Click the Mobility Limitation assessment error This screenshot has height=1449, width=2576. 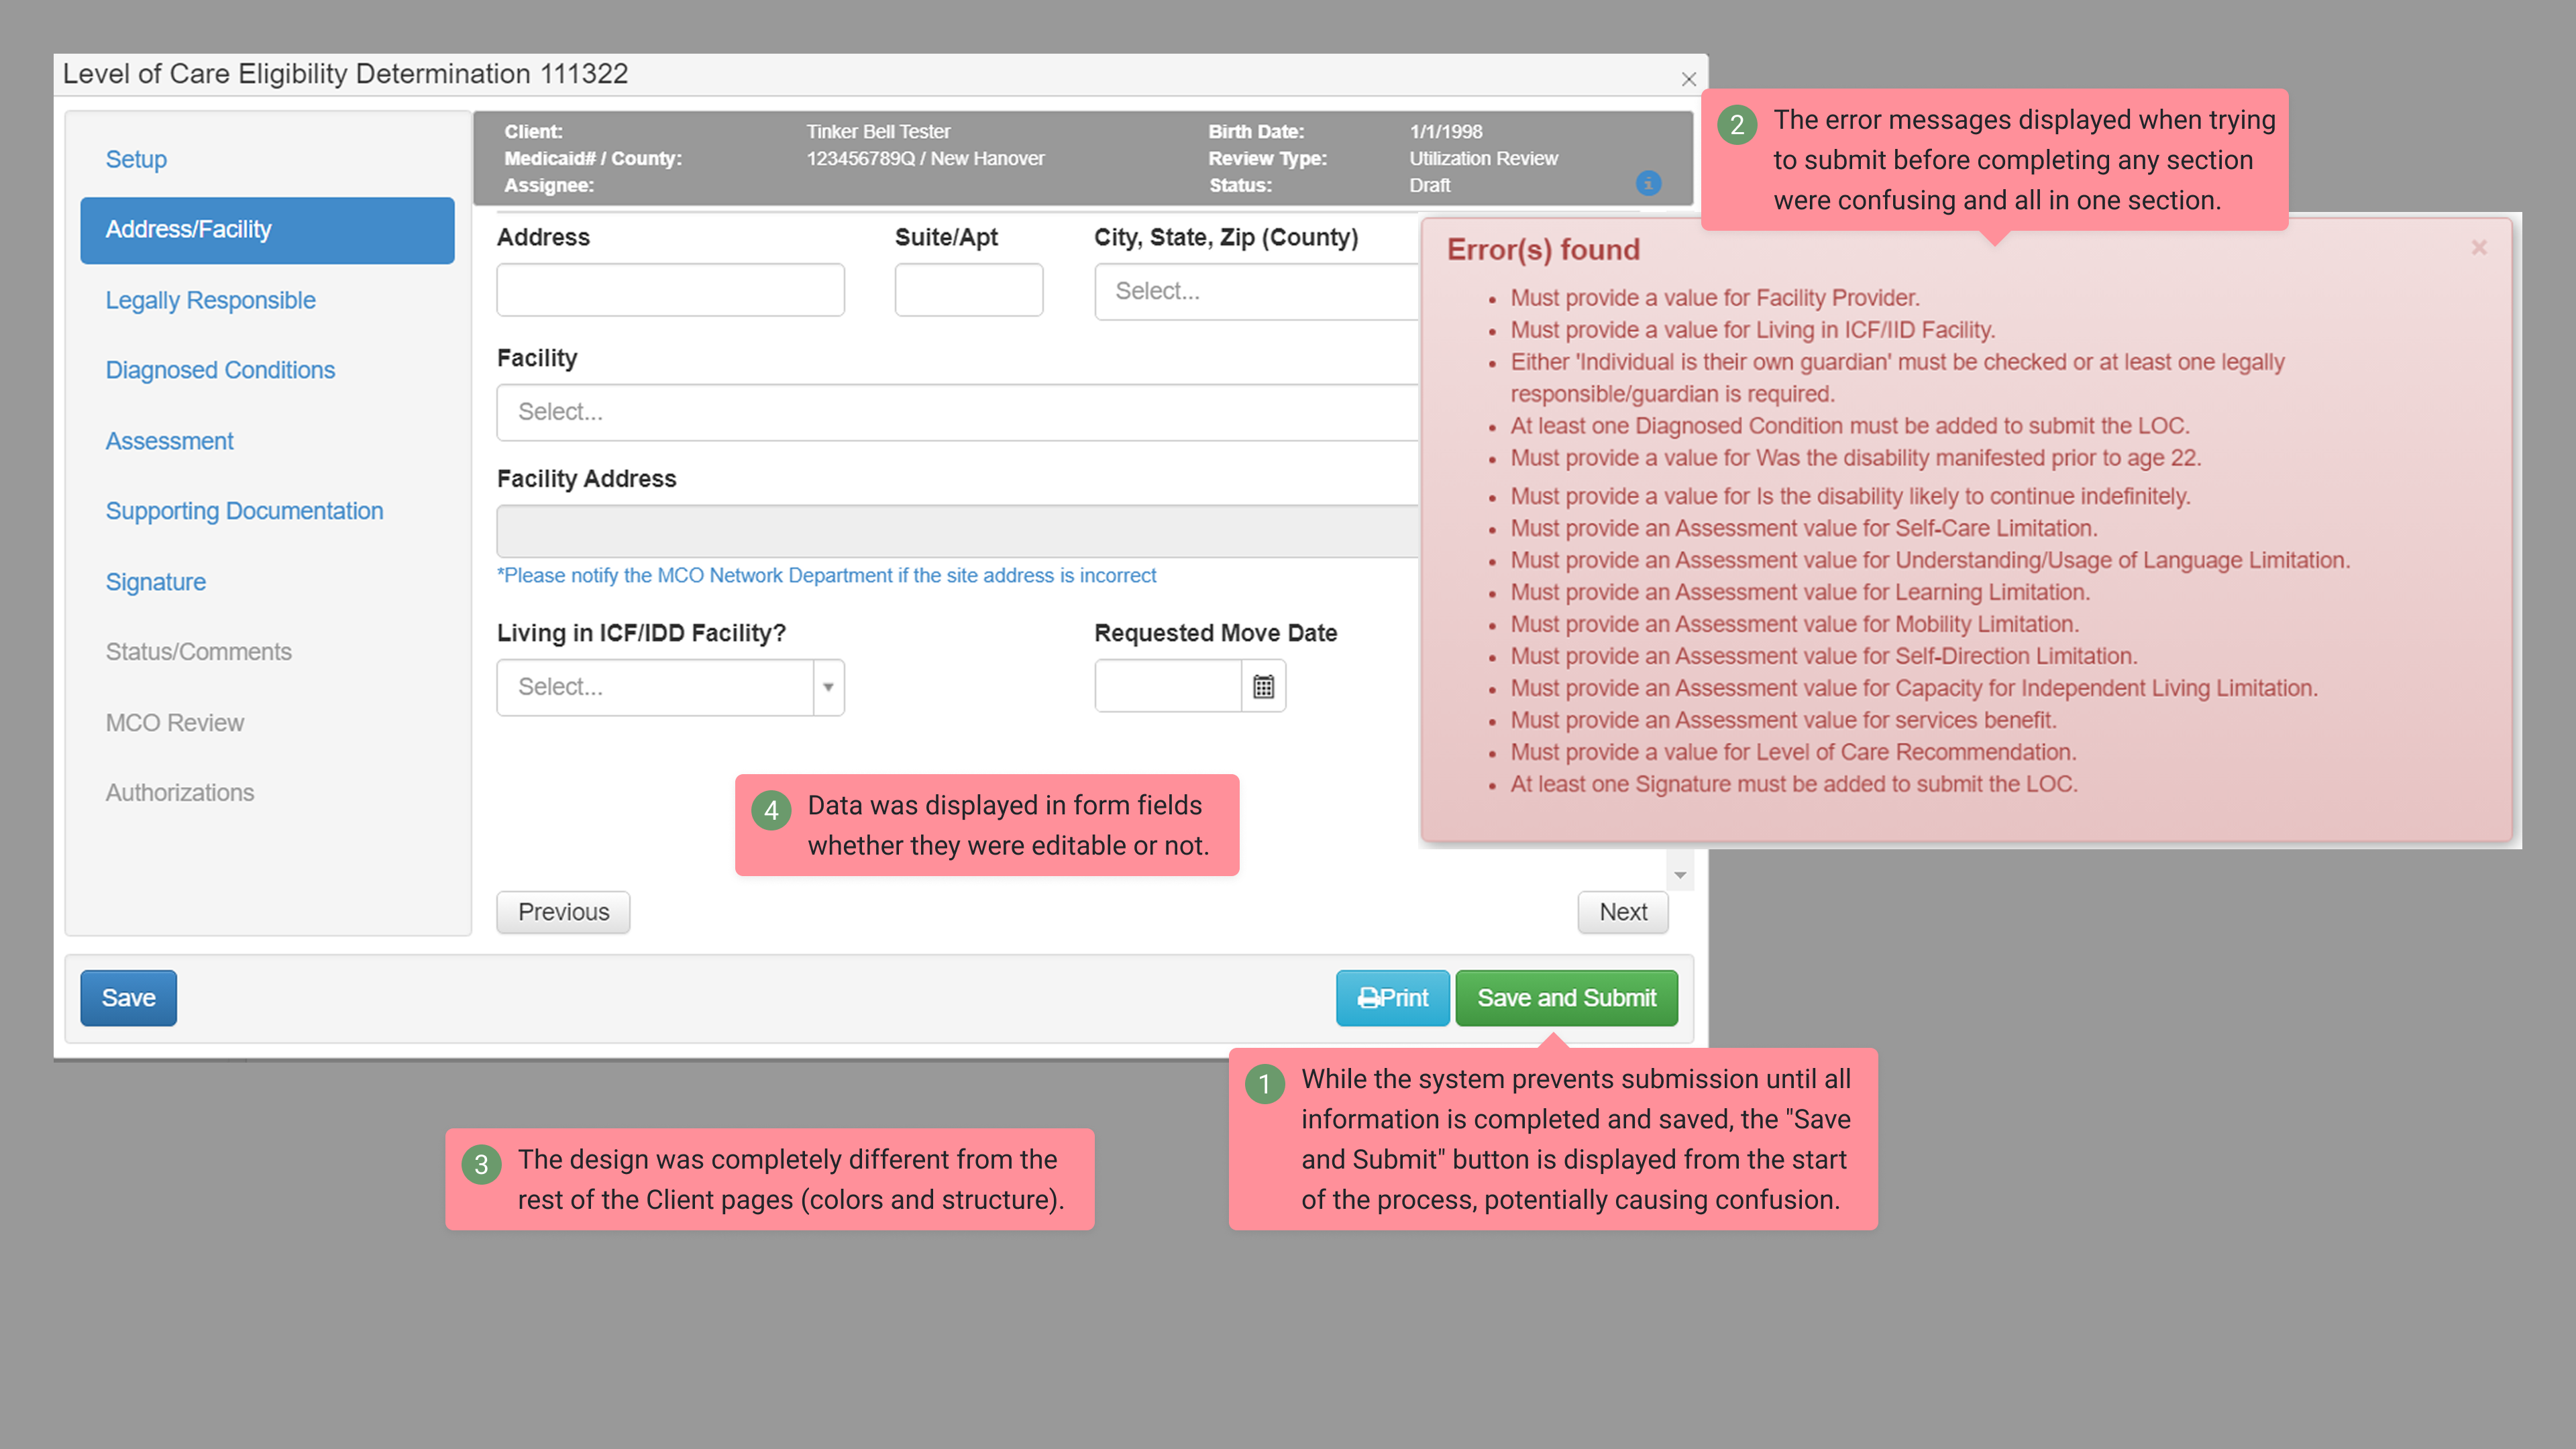[x=1794, y=624]
